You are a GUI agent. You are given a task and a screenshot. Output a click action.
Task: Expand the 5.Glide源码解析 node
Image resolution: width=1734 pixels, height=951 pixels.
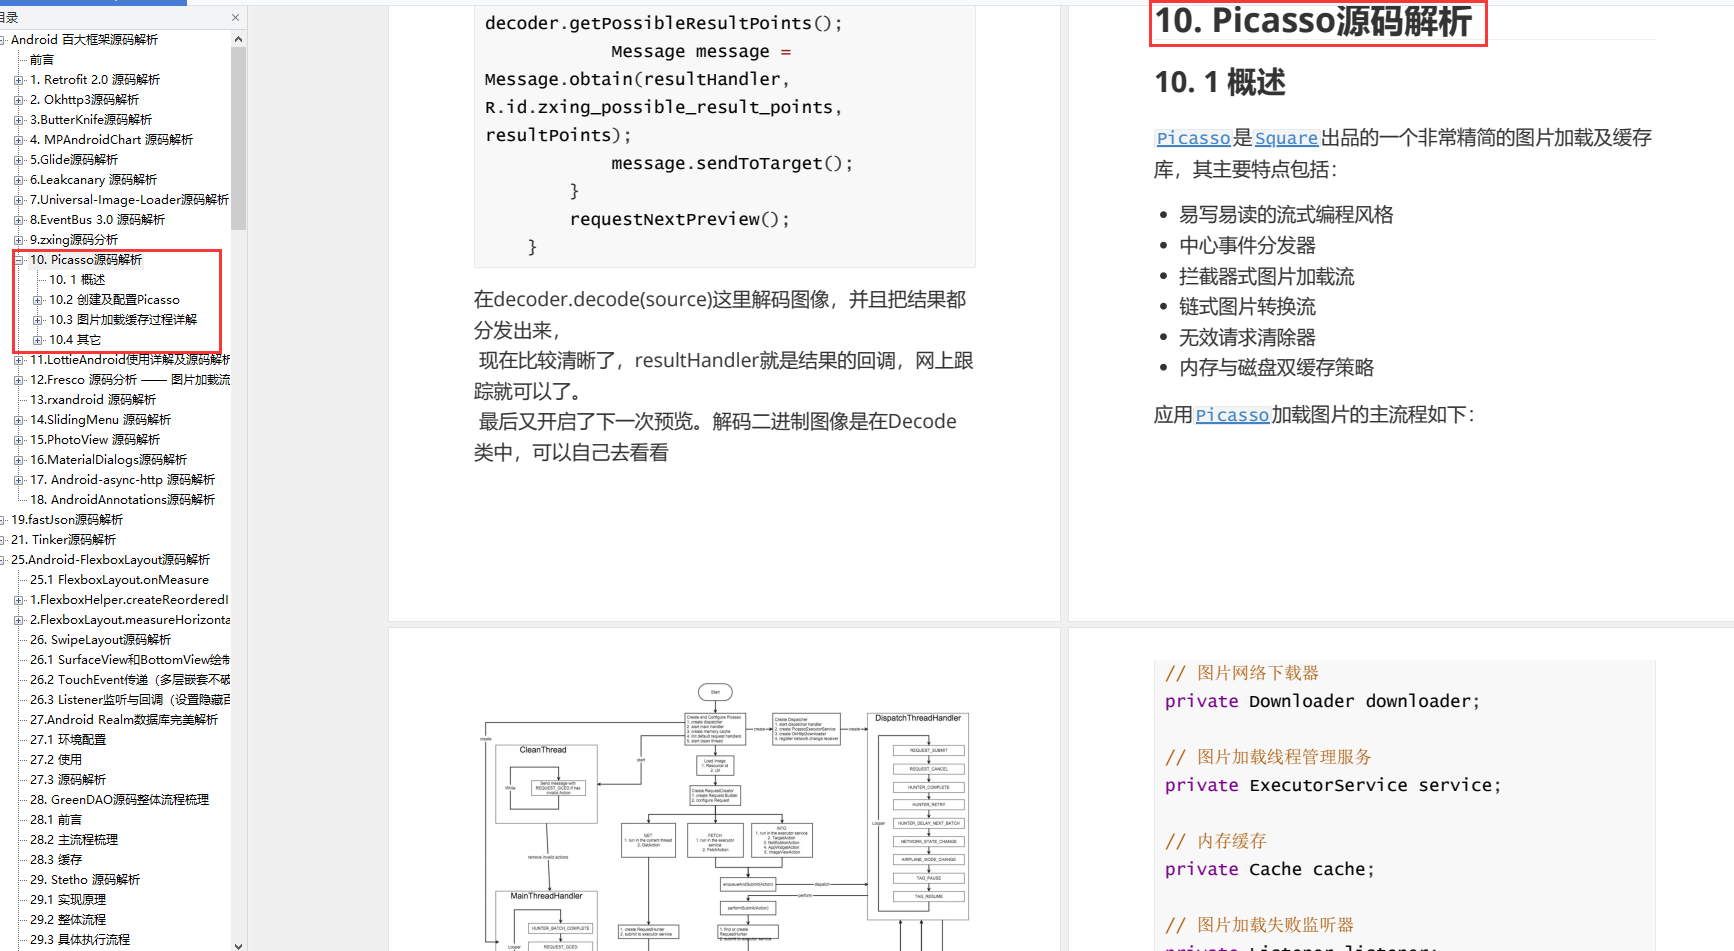pyautogui.click(x=18, y=160)
